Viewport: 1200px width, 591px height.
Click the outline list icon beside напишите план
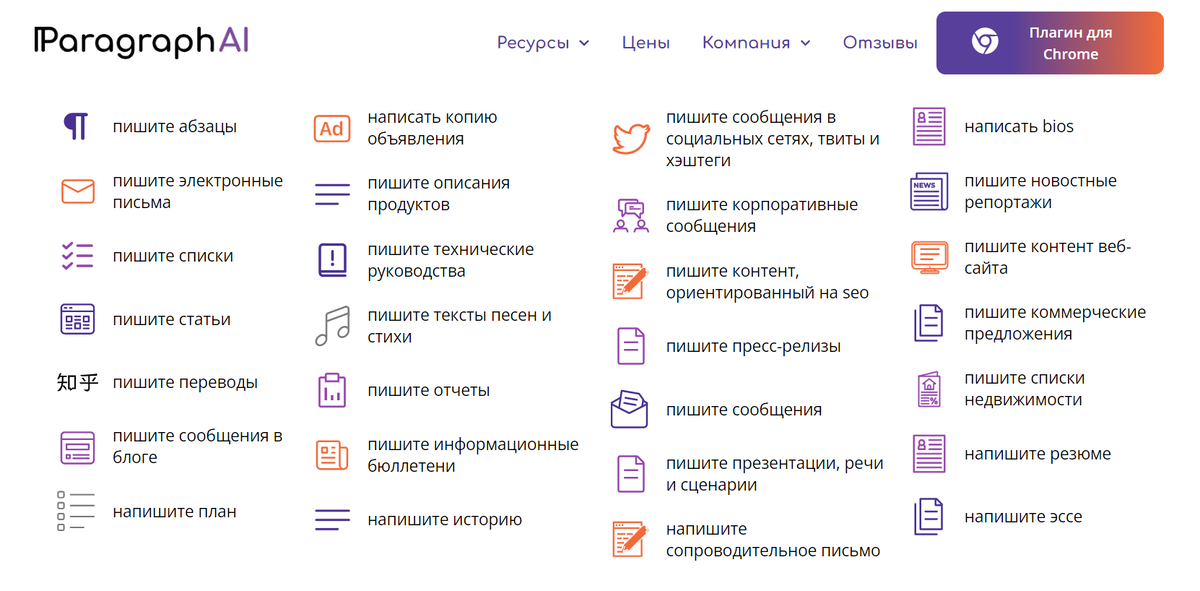(75, 511)
